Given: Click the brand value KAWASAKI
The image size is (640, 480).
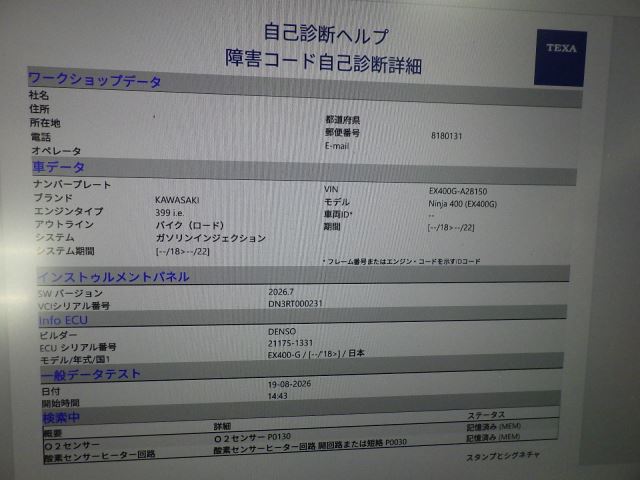Looking at the screenshot, I should [177, 200].
